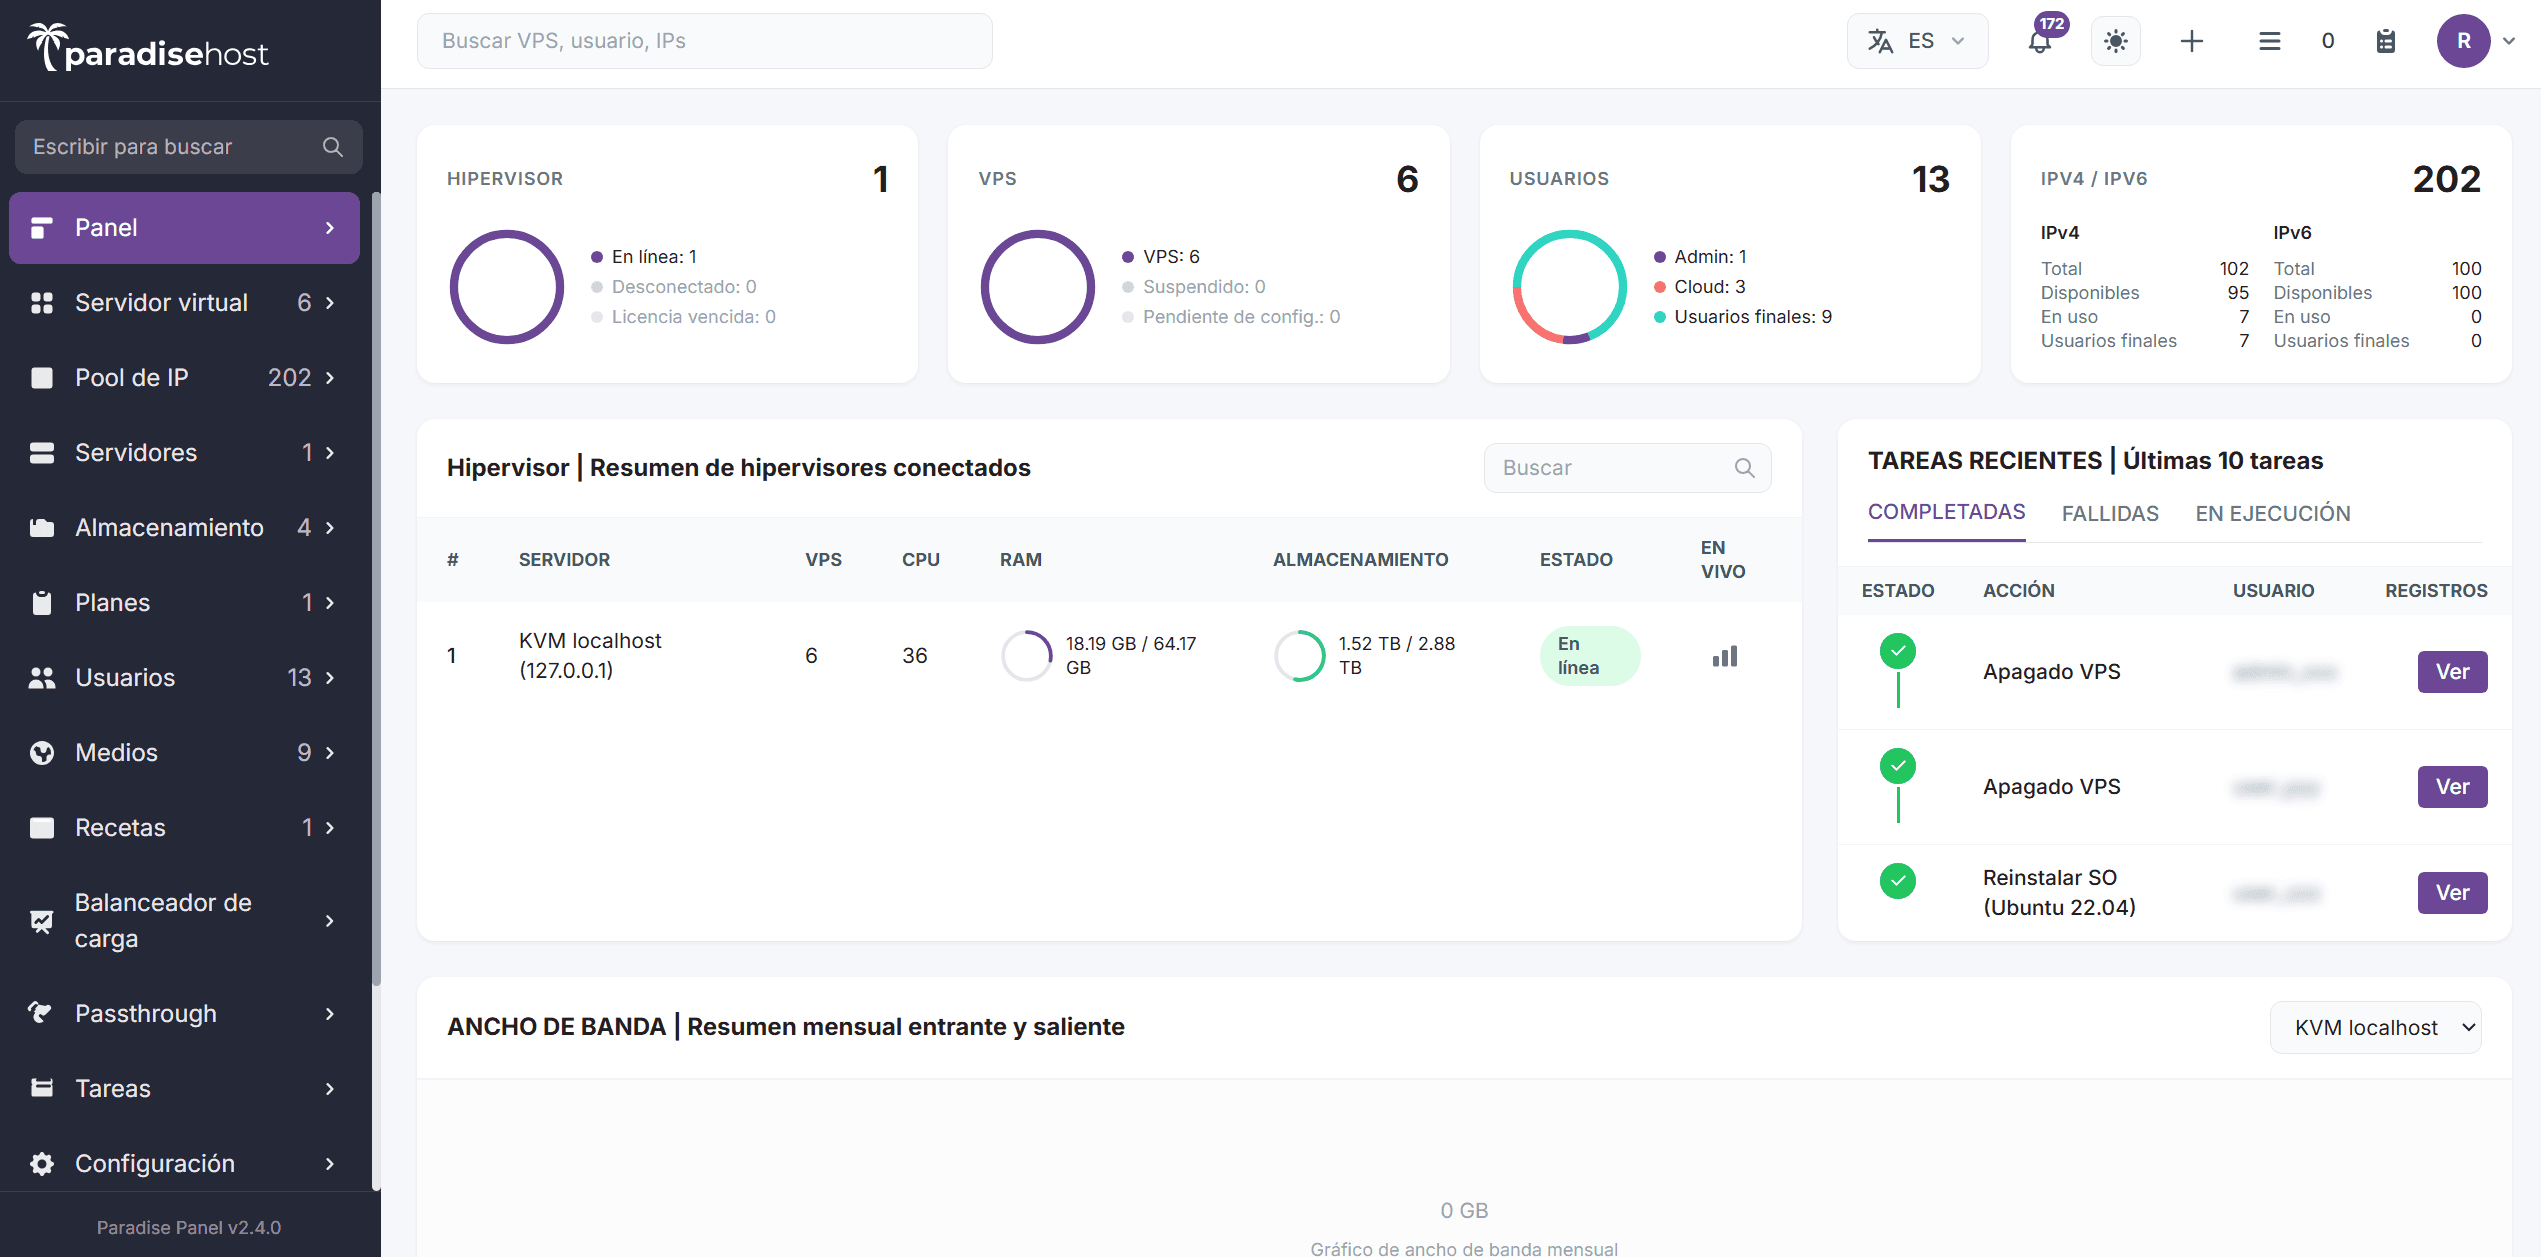Open the notifications bell with 172 alerts
Screen dimensions: 2541x1257
tap(2040, 41)
